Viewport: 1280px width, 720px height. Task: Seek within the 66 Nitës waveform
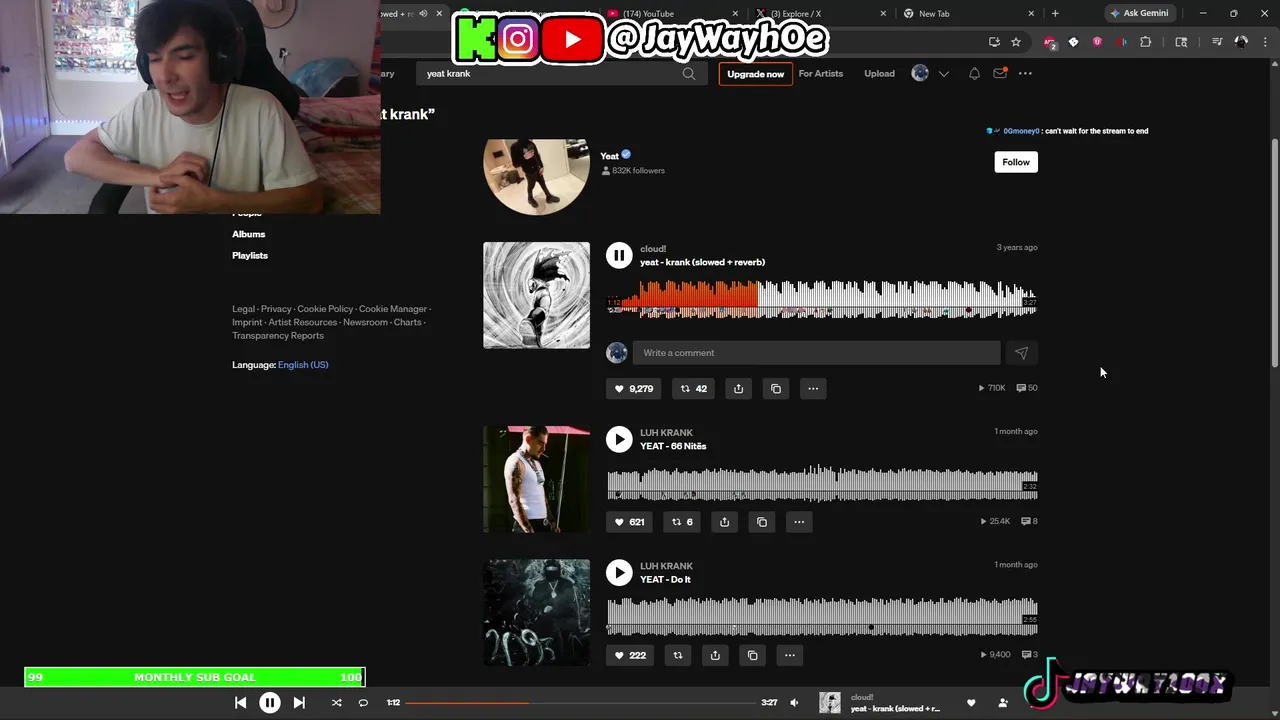tap(822, 482)
